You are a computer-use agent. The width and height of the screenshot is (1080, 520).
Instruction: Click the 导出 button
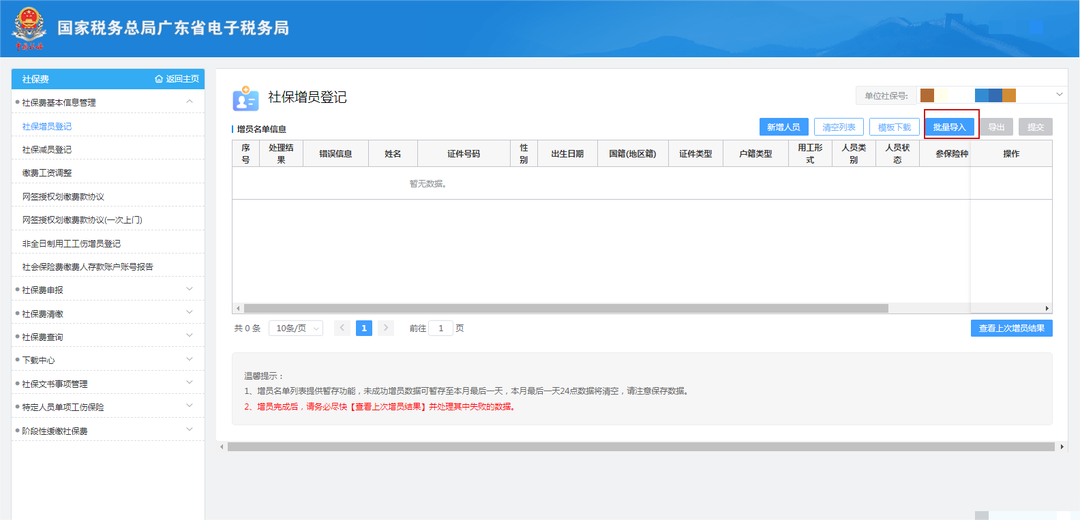996,127
